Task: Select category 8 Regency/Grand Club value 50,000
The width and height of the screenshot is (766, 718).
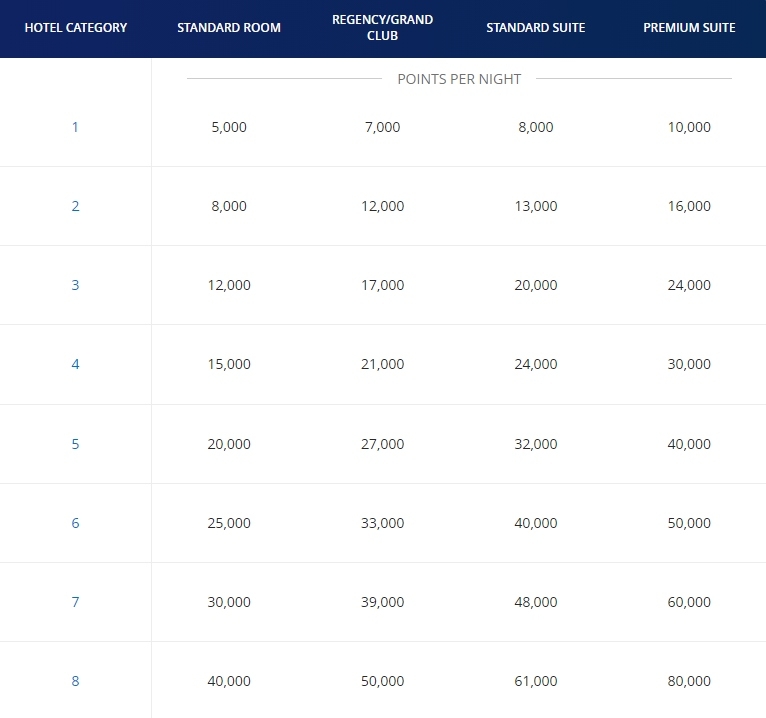Action: click(x=383, y=681)
